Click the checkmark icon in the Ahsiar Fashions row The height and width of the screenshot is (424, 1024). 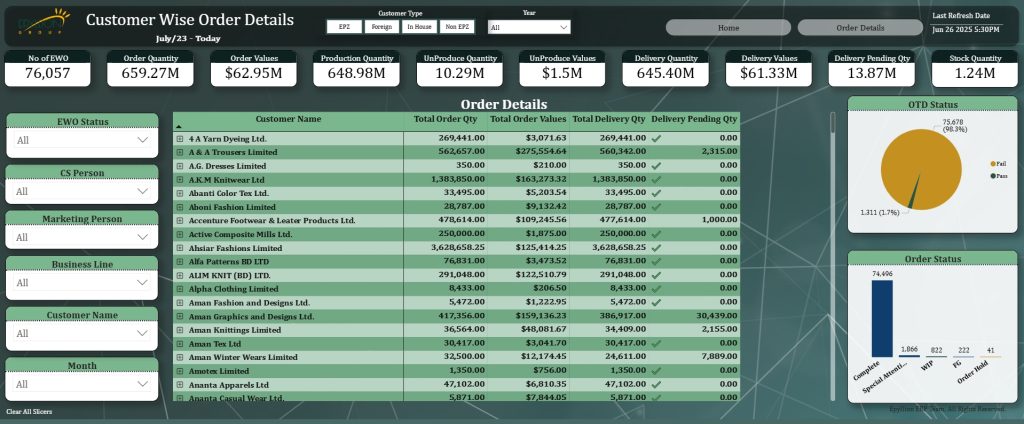[x=656, y=247]
